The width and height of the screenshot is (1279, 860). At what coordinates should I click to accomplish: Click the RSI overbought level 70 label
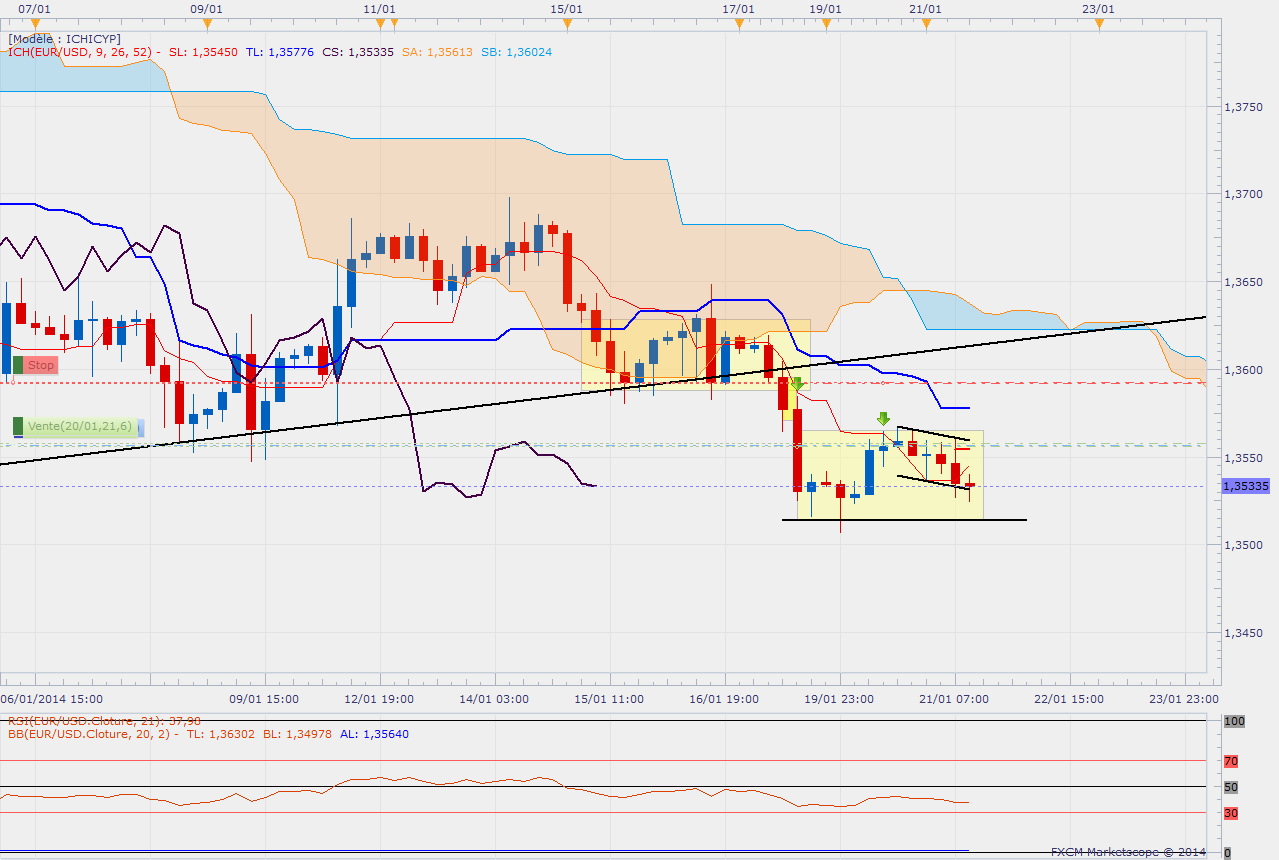(1231, 761)
